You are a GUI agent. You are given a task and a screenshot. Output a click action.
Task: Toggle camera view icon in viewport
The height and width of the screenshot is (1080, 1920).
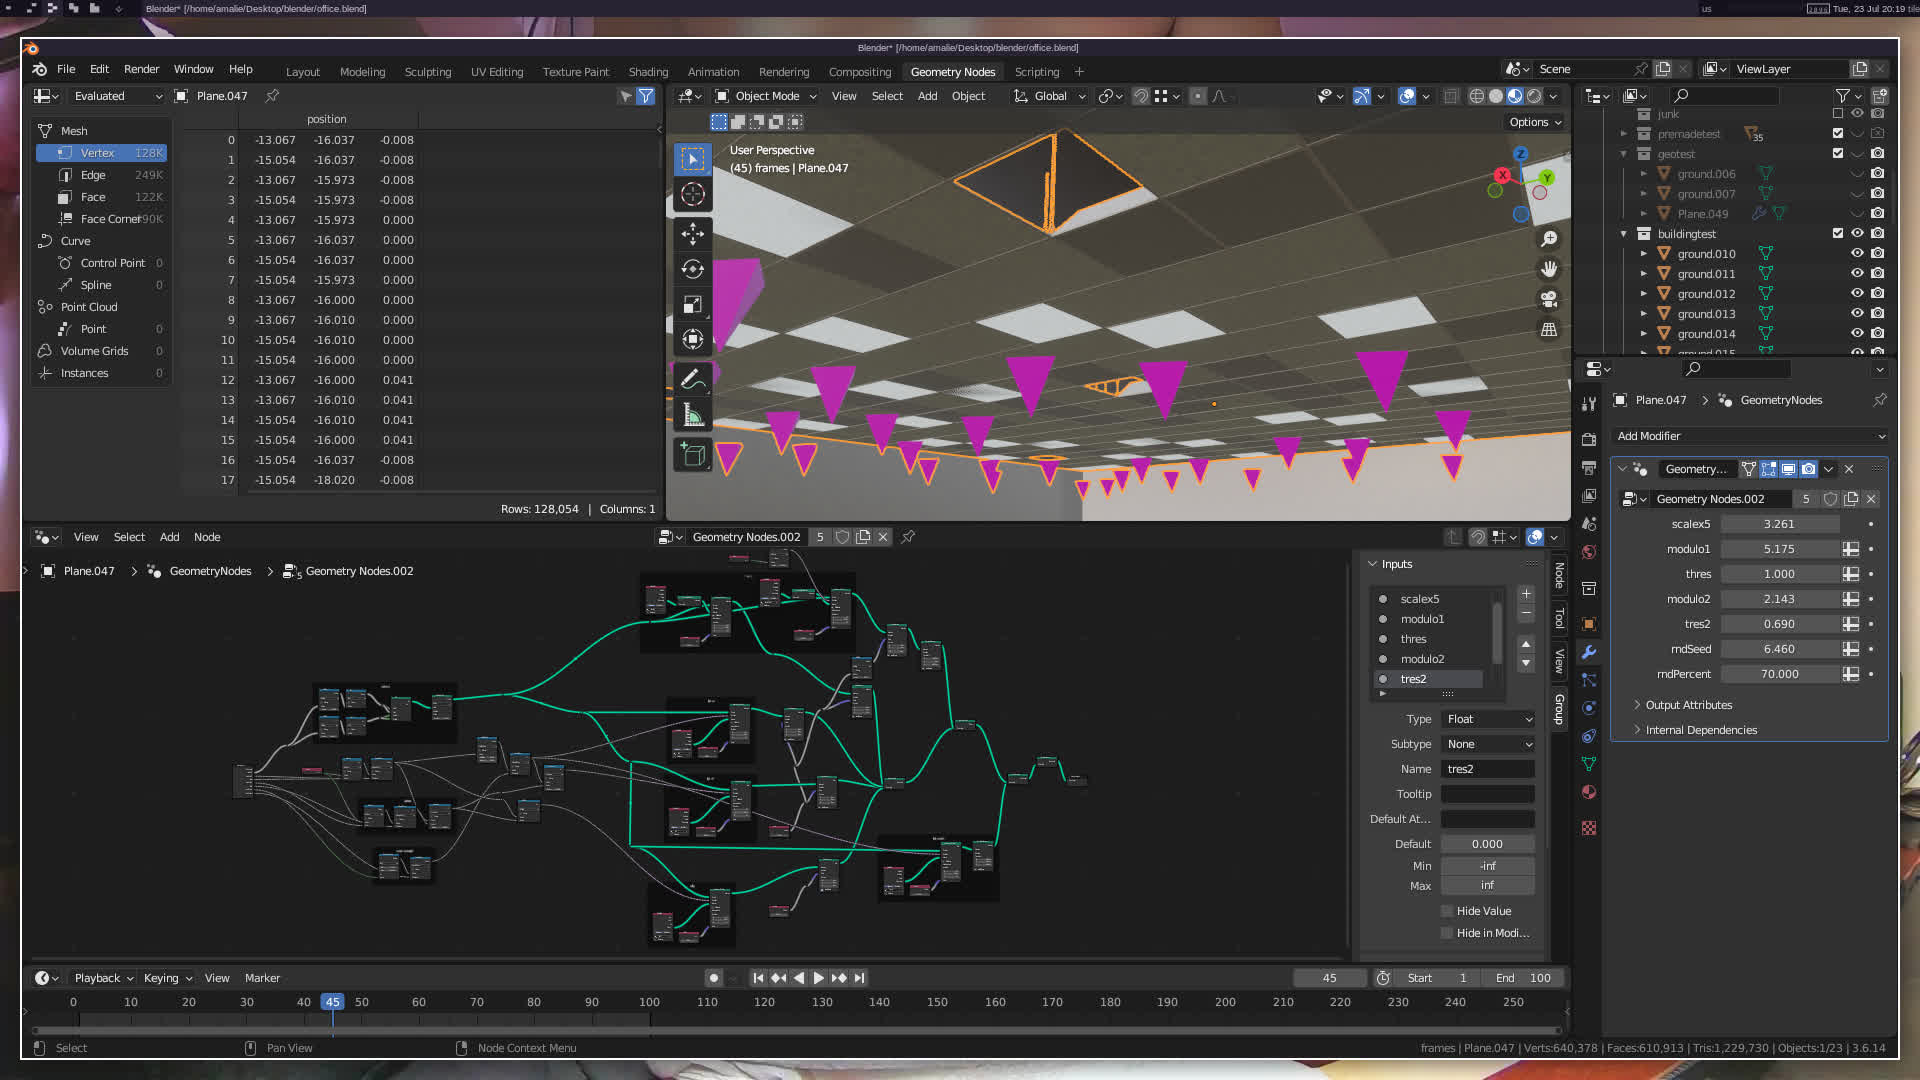coord(1549,299)
